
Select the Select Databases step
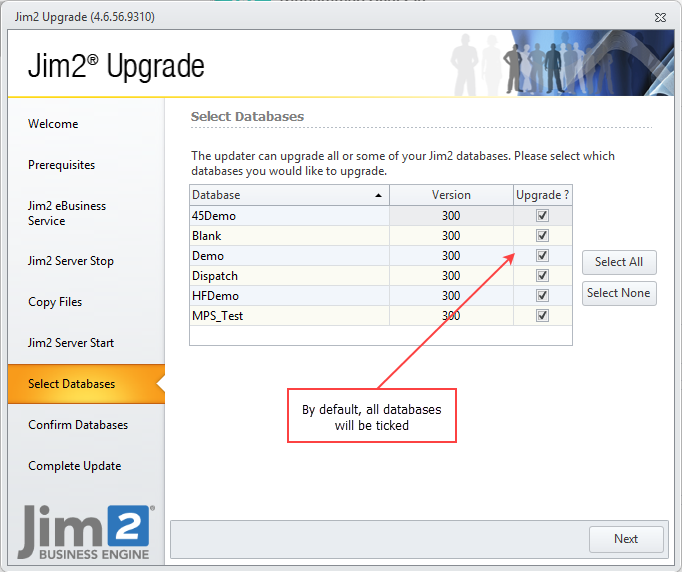pos(86,384)
